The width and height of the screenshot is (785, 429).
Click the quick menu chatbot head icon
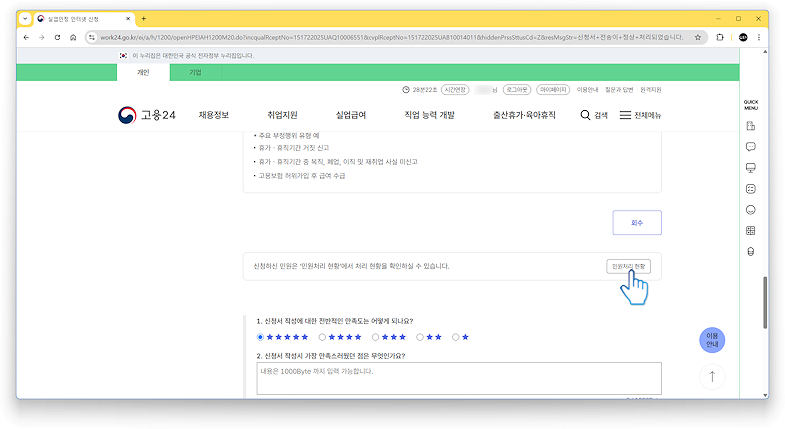point(750,252)
